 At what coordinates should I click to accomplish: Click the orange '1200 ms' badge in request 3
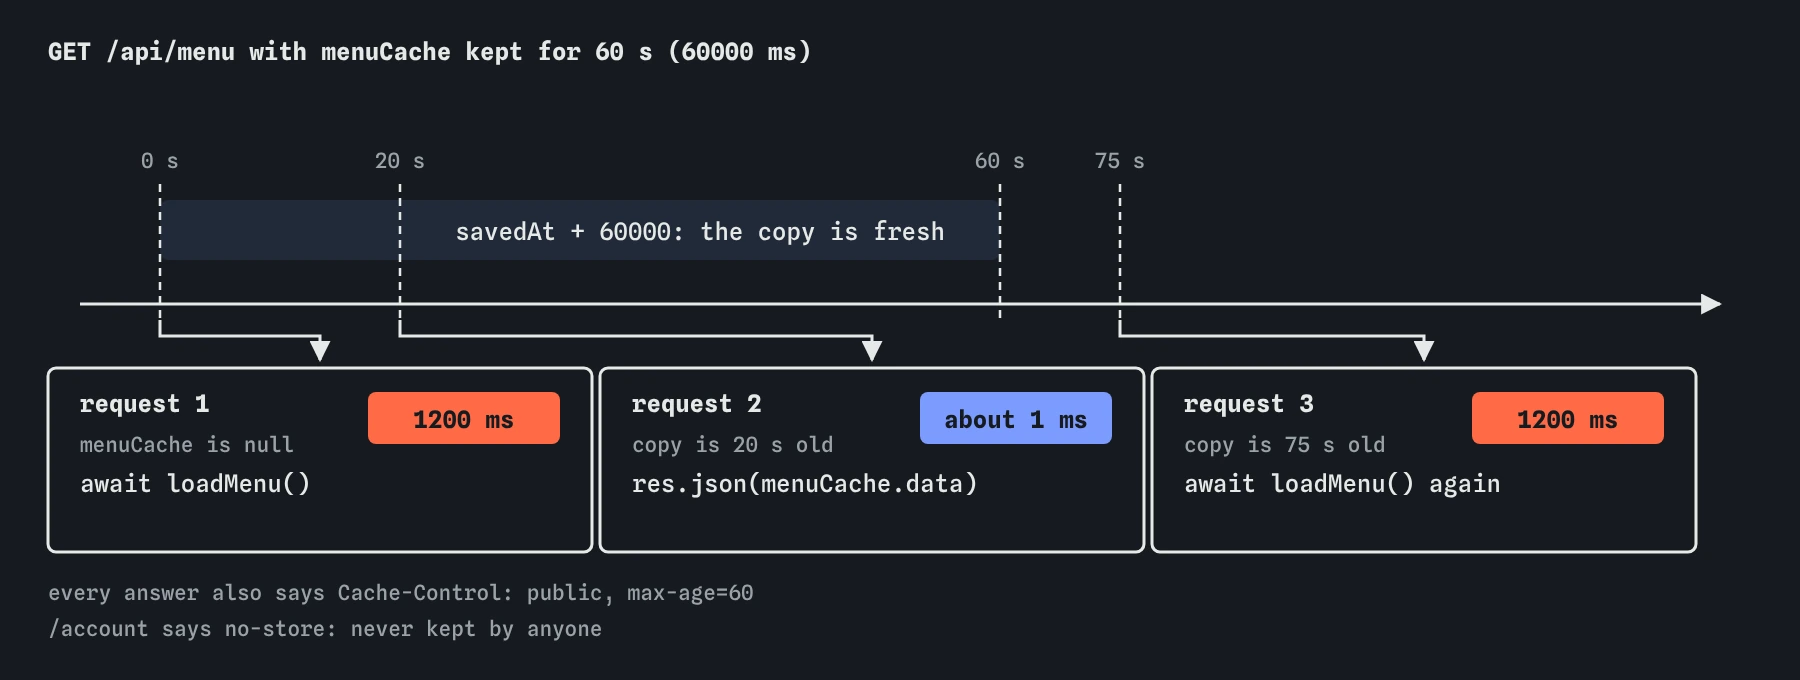pos(1568,418)
